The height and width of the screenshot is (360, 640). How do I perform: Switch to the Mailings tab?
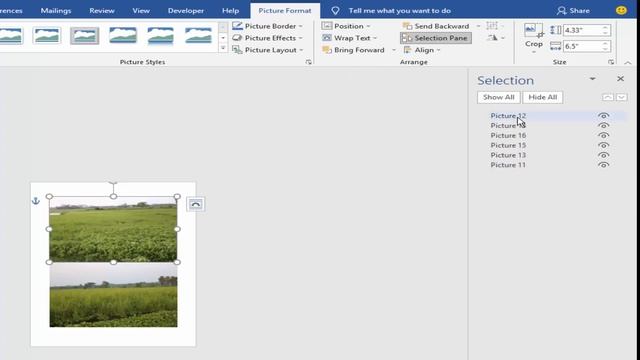point(56,11)
